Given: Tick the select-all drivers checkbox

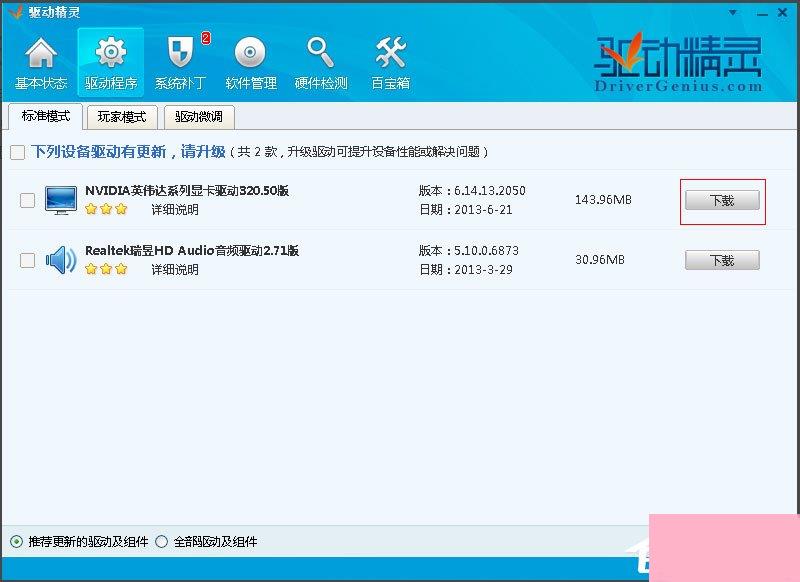Looking at the screenshot, I should [17, 152].
